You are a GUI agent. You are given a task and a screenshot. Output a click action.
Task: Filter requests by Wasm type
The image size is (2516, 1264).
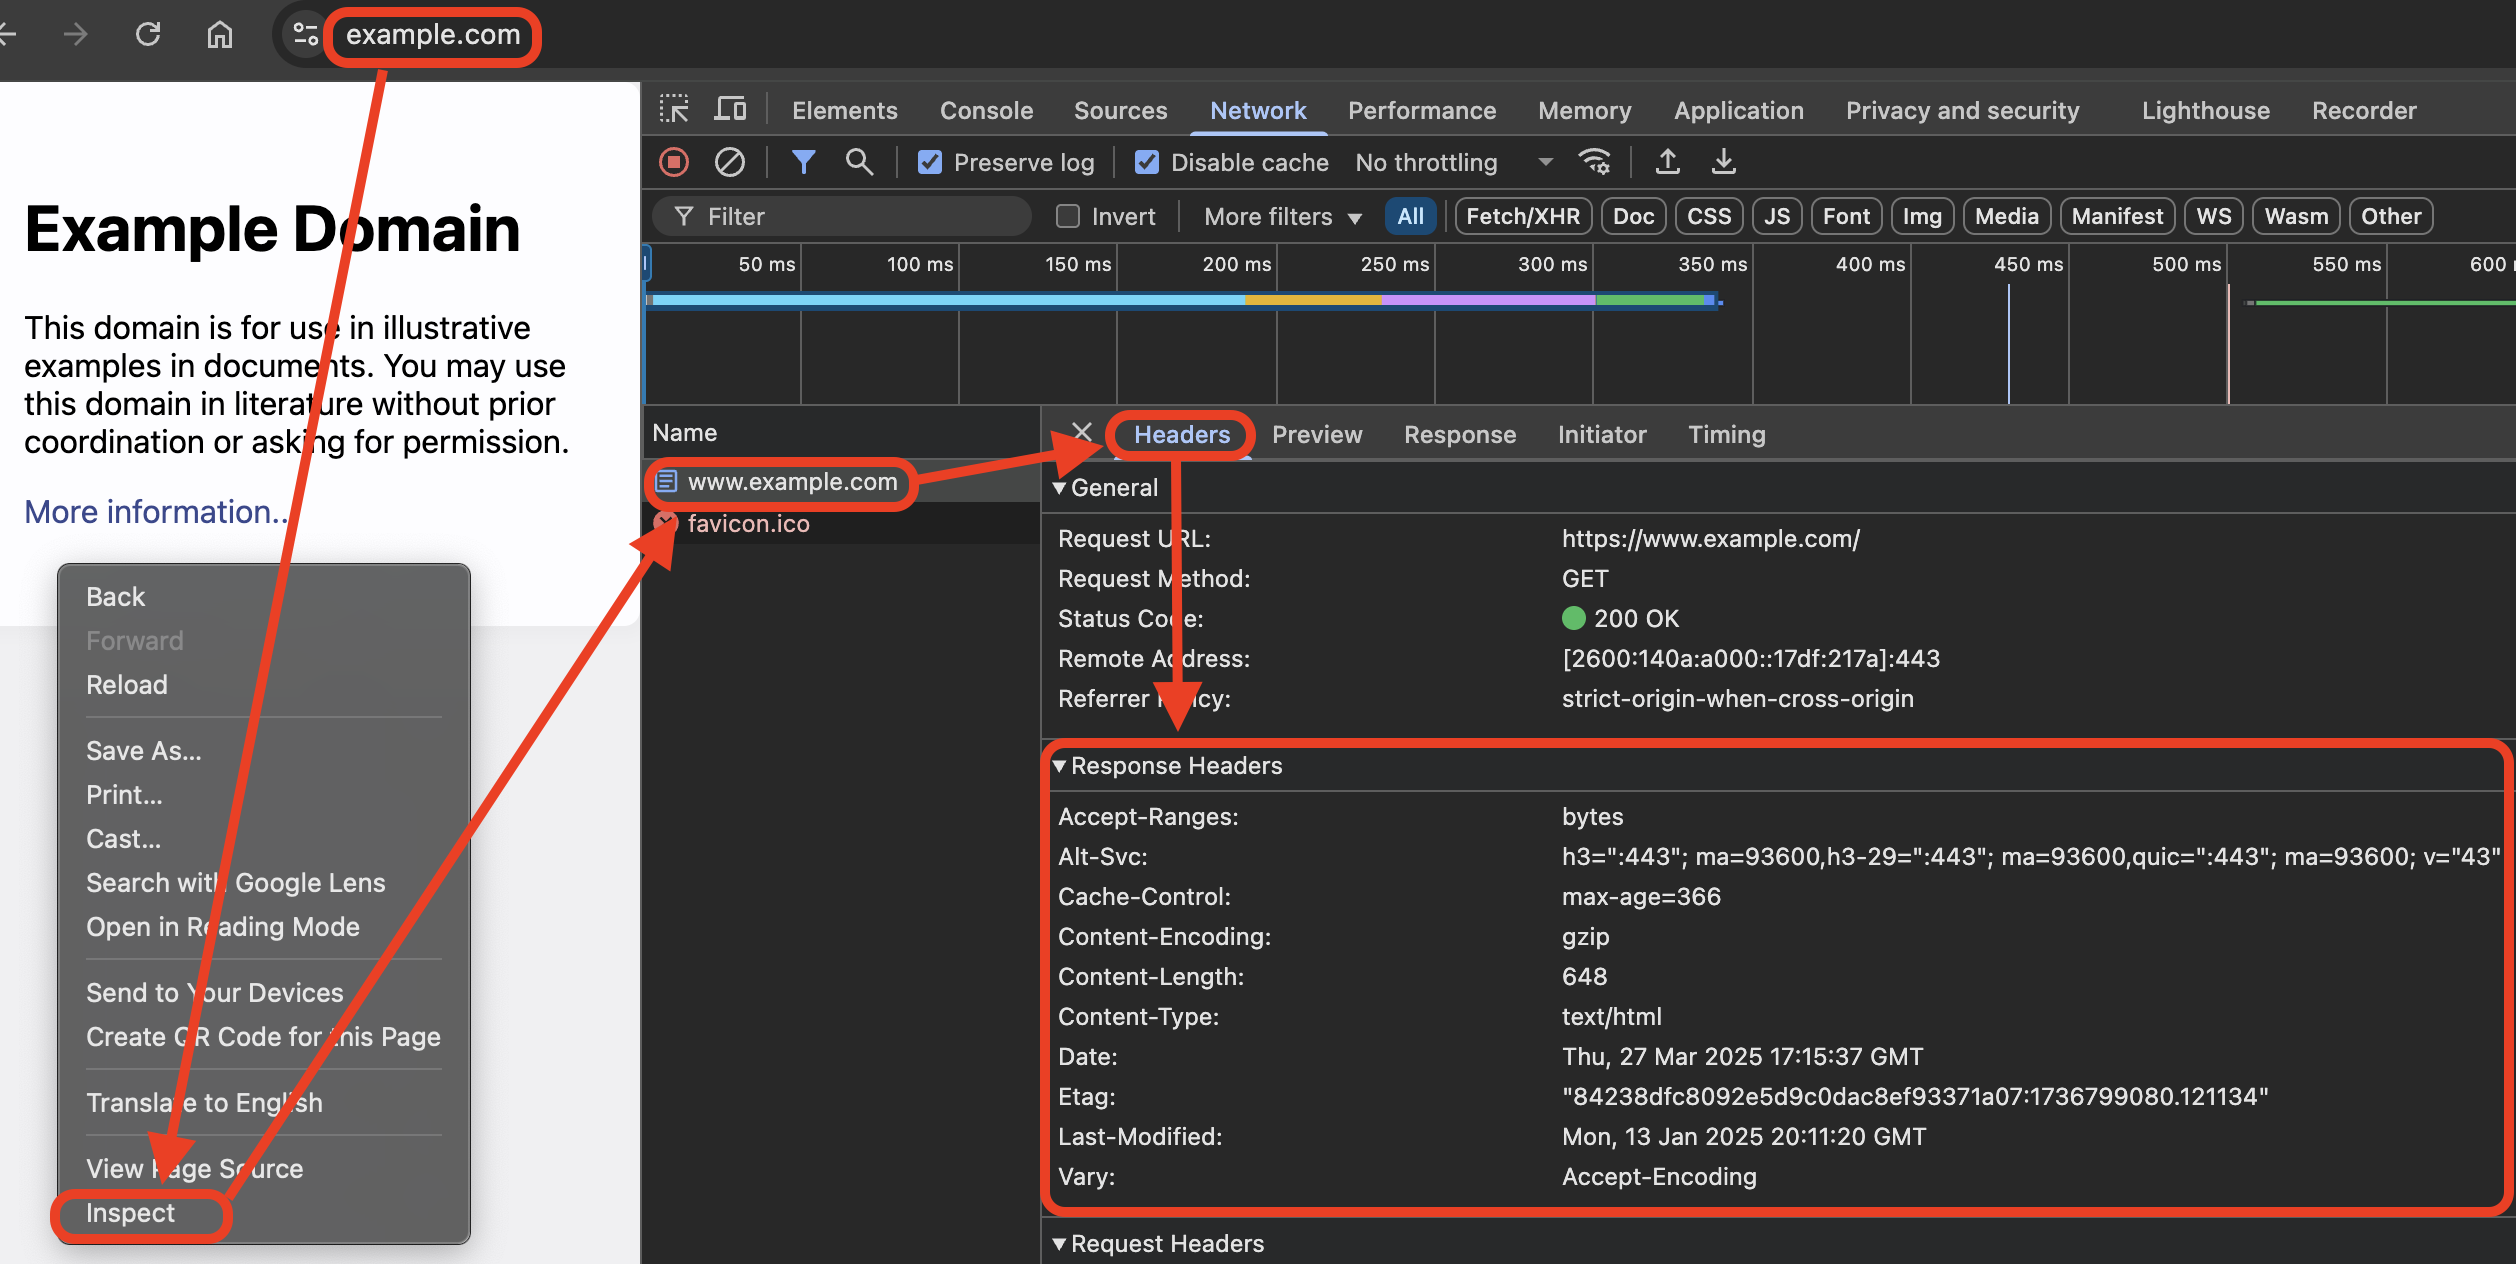2296,216
